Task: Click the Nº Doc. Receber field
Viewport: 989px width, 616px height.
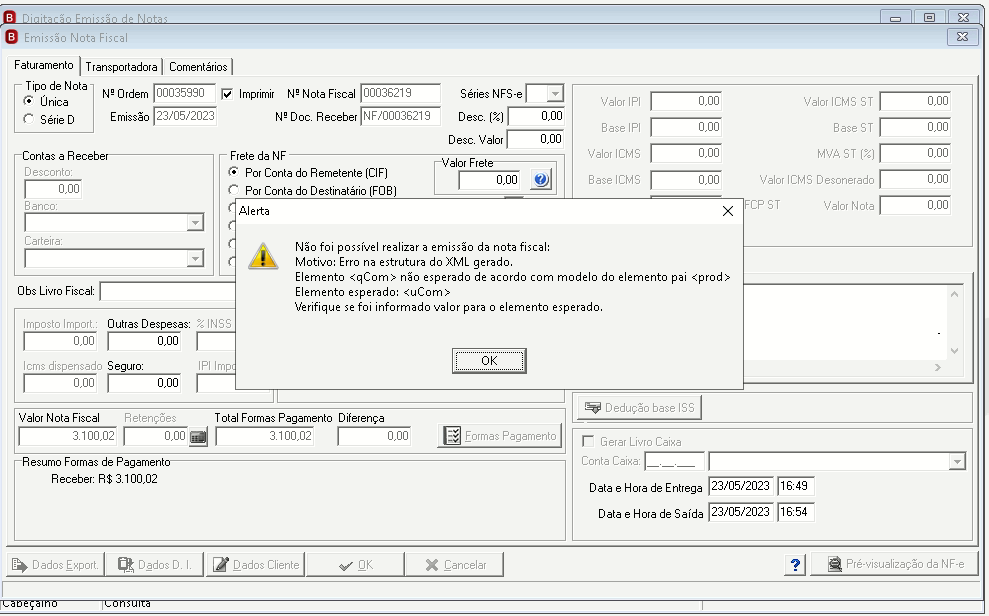Action: [x=401, y=117]
